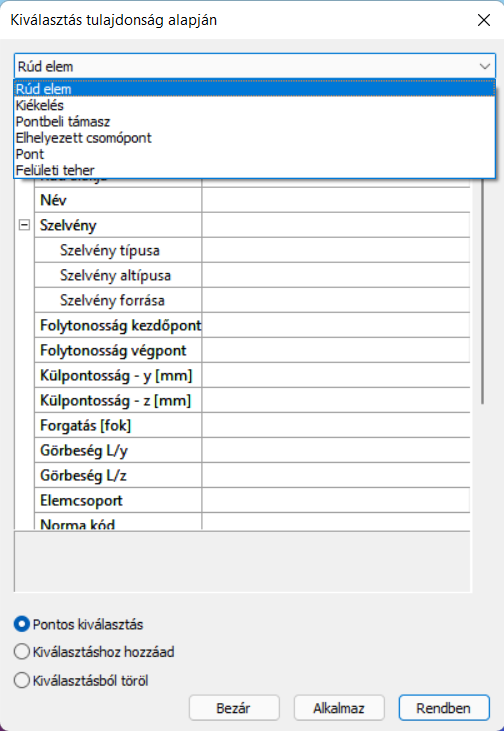
Task: Click the Rúd elem combo box arrow
Action: pyautogui.click(x=484, y=66)
